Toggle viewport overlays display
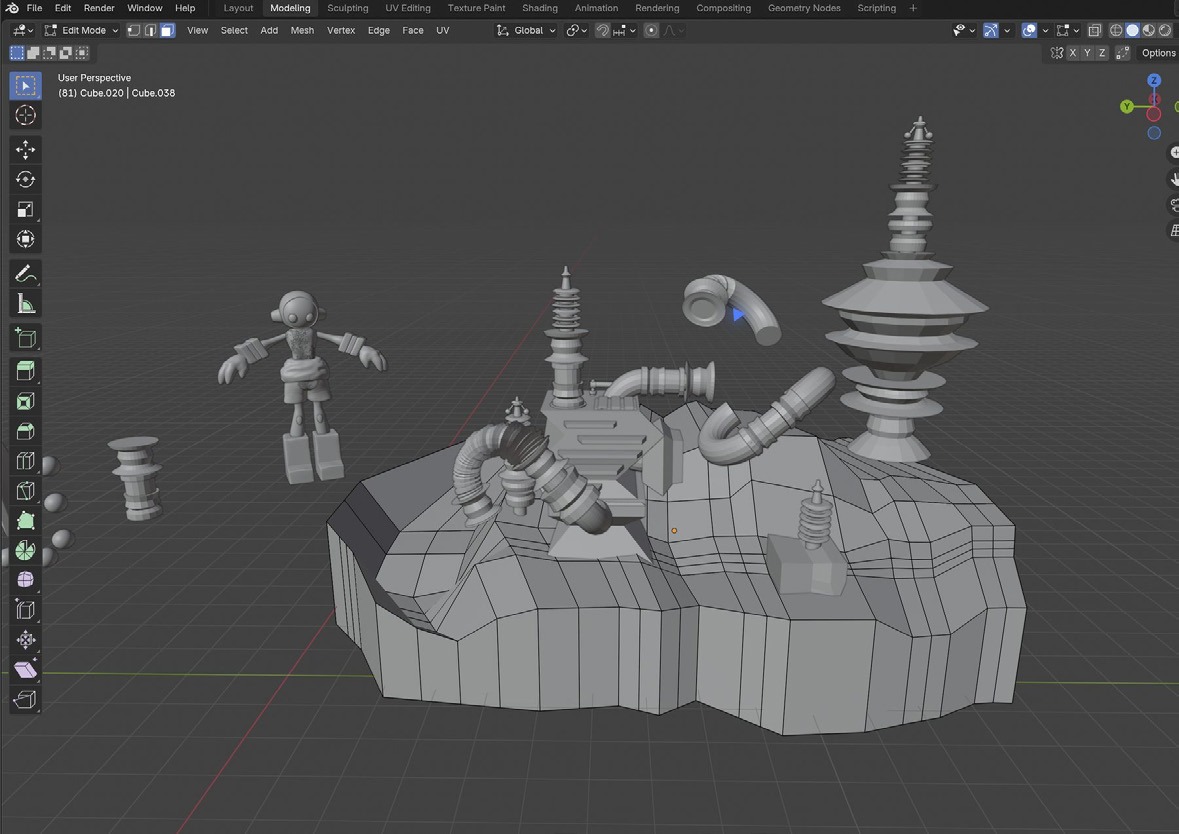Image resolution: width=1179 pixels, height=834 pixels. (x=1029, y=30)
